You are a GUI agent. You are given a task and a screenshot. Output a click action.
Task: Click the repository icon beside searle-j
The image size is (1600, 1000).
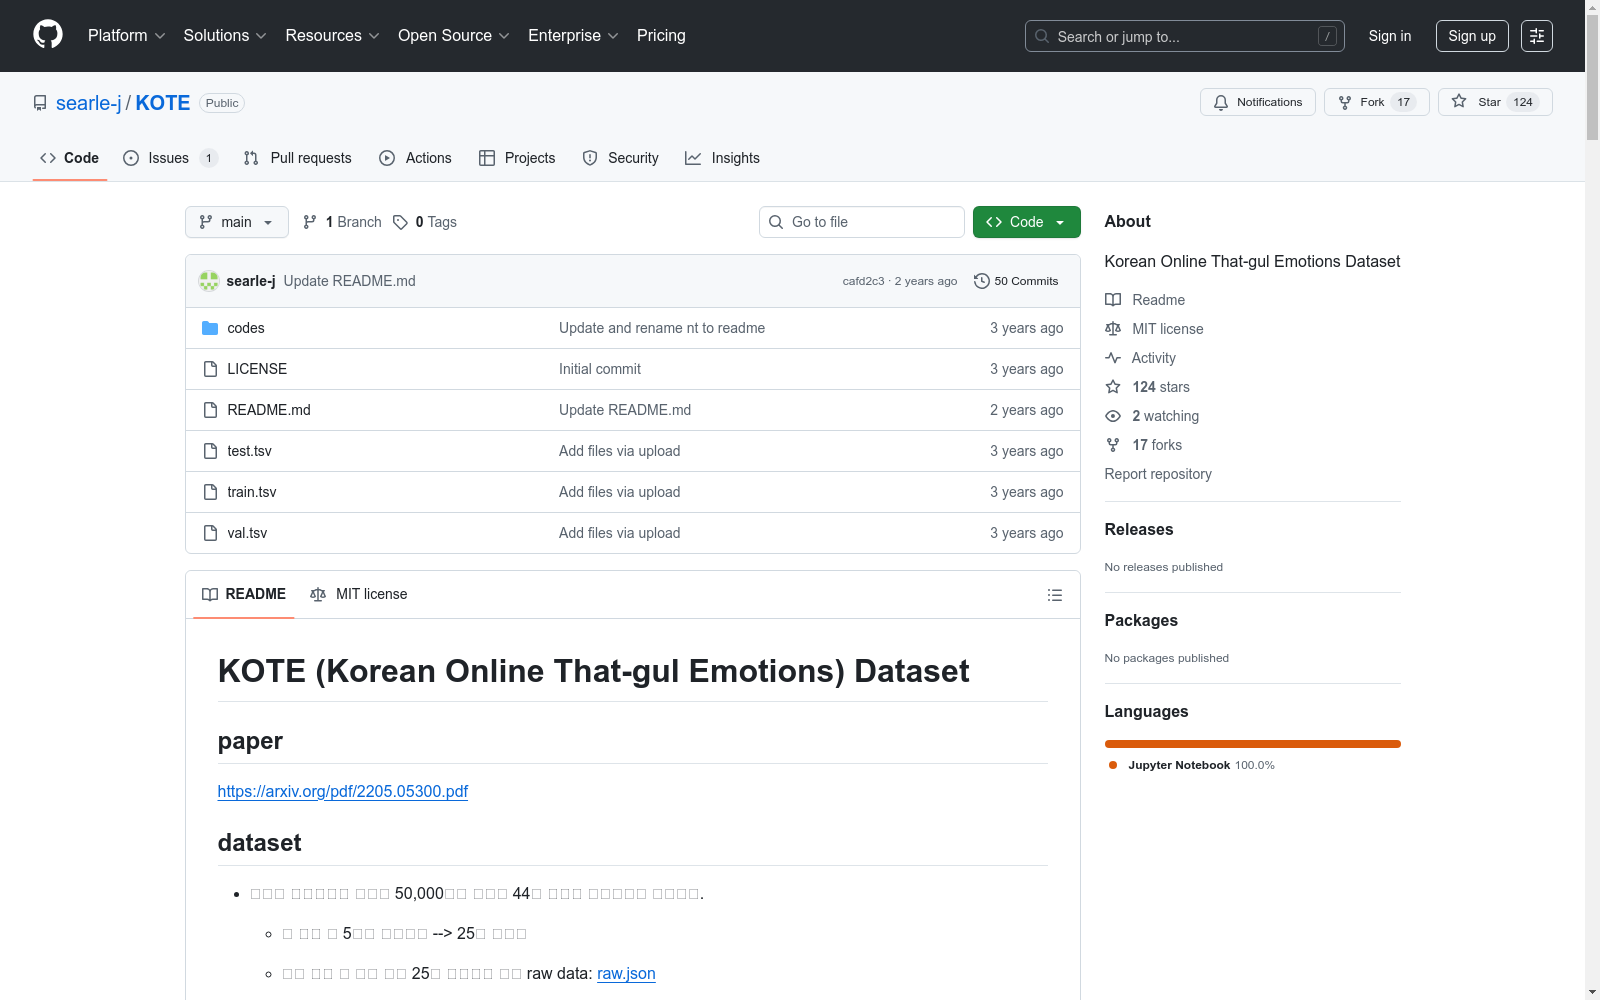pos(40,103)
